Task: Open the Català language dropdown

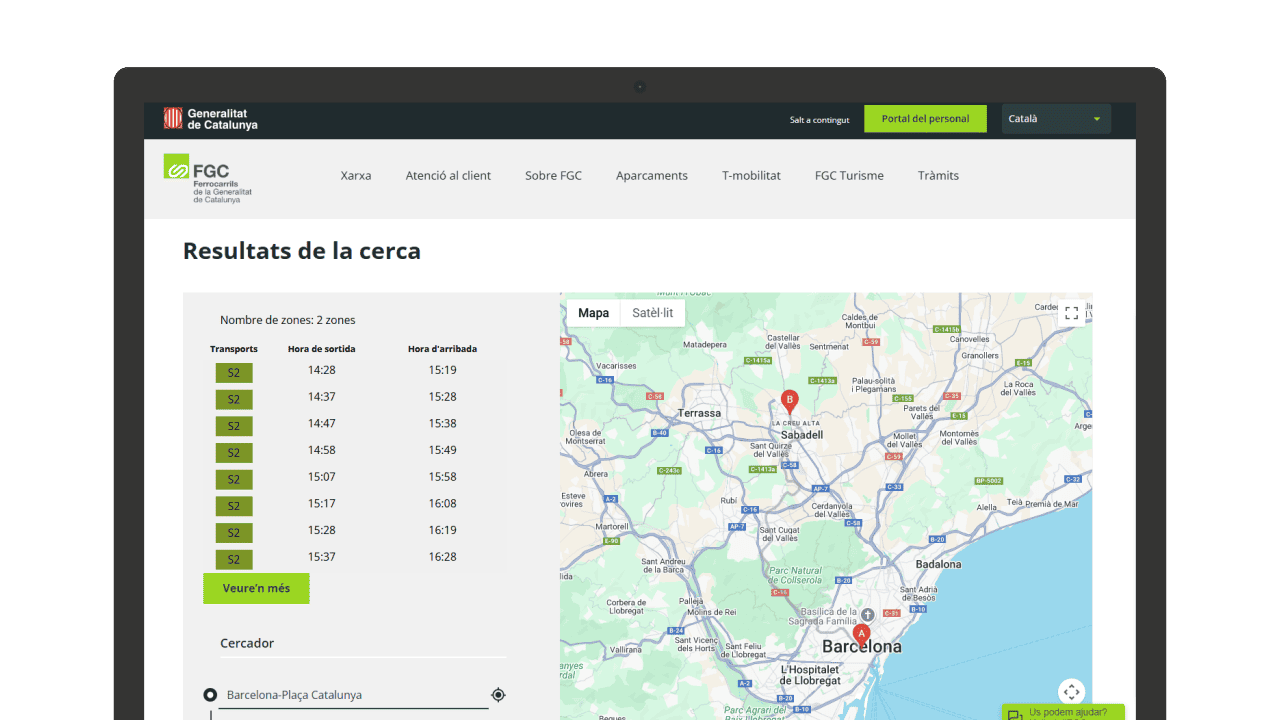Action: (x=1056, y=119)
